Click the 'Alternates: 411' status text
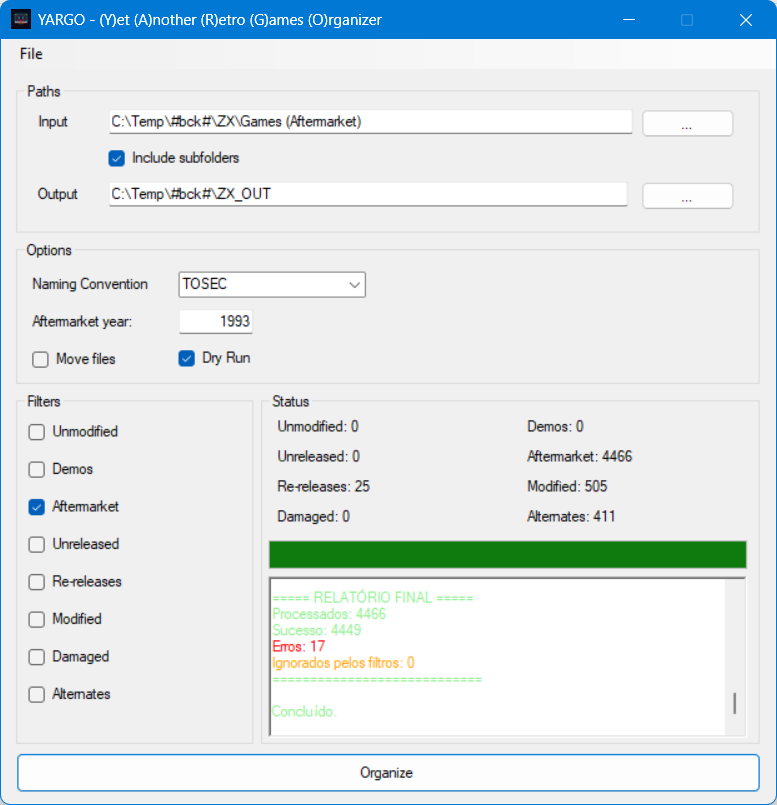777x805 pixels. coord(571,516)
